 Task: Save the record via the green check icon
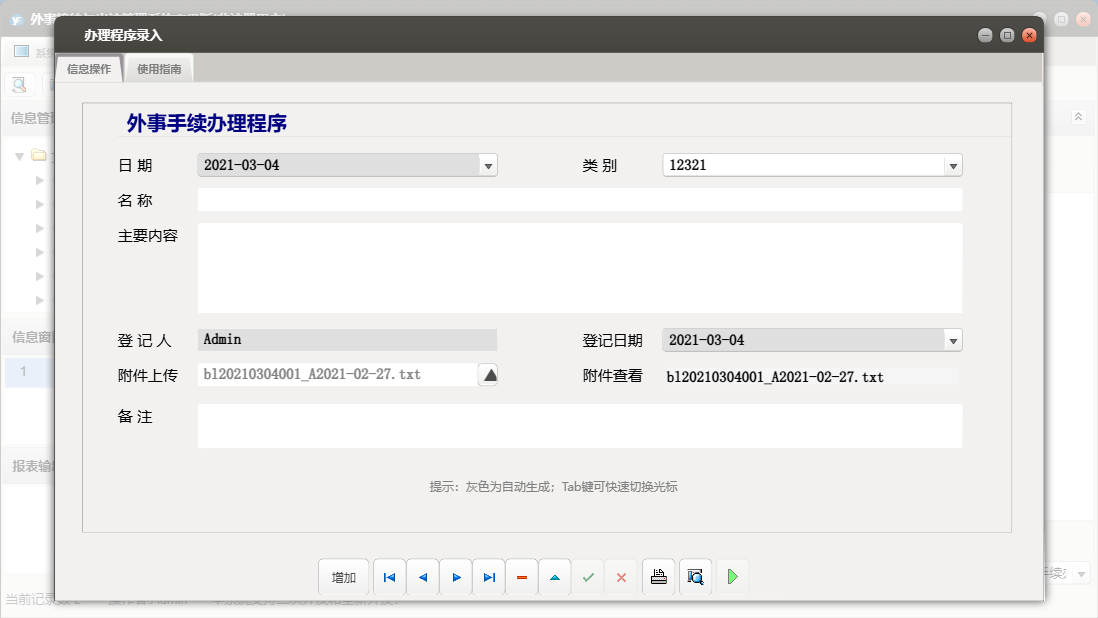pos(588,577)
